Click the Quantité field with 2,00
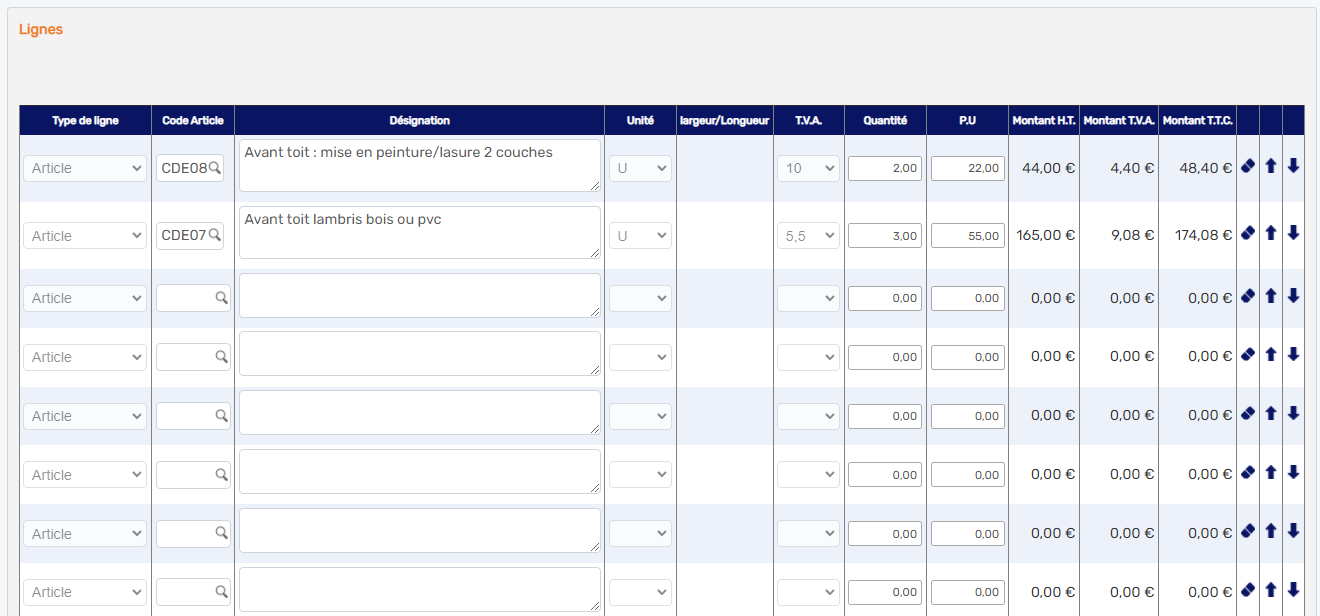 click(884, 168)
